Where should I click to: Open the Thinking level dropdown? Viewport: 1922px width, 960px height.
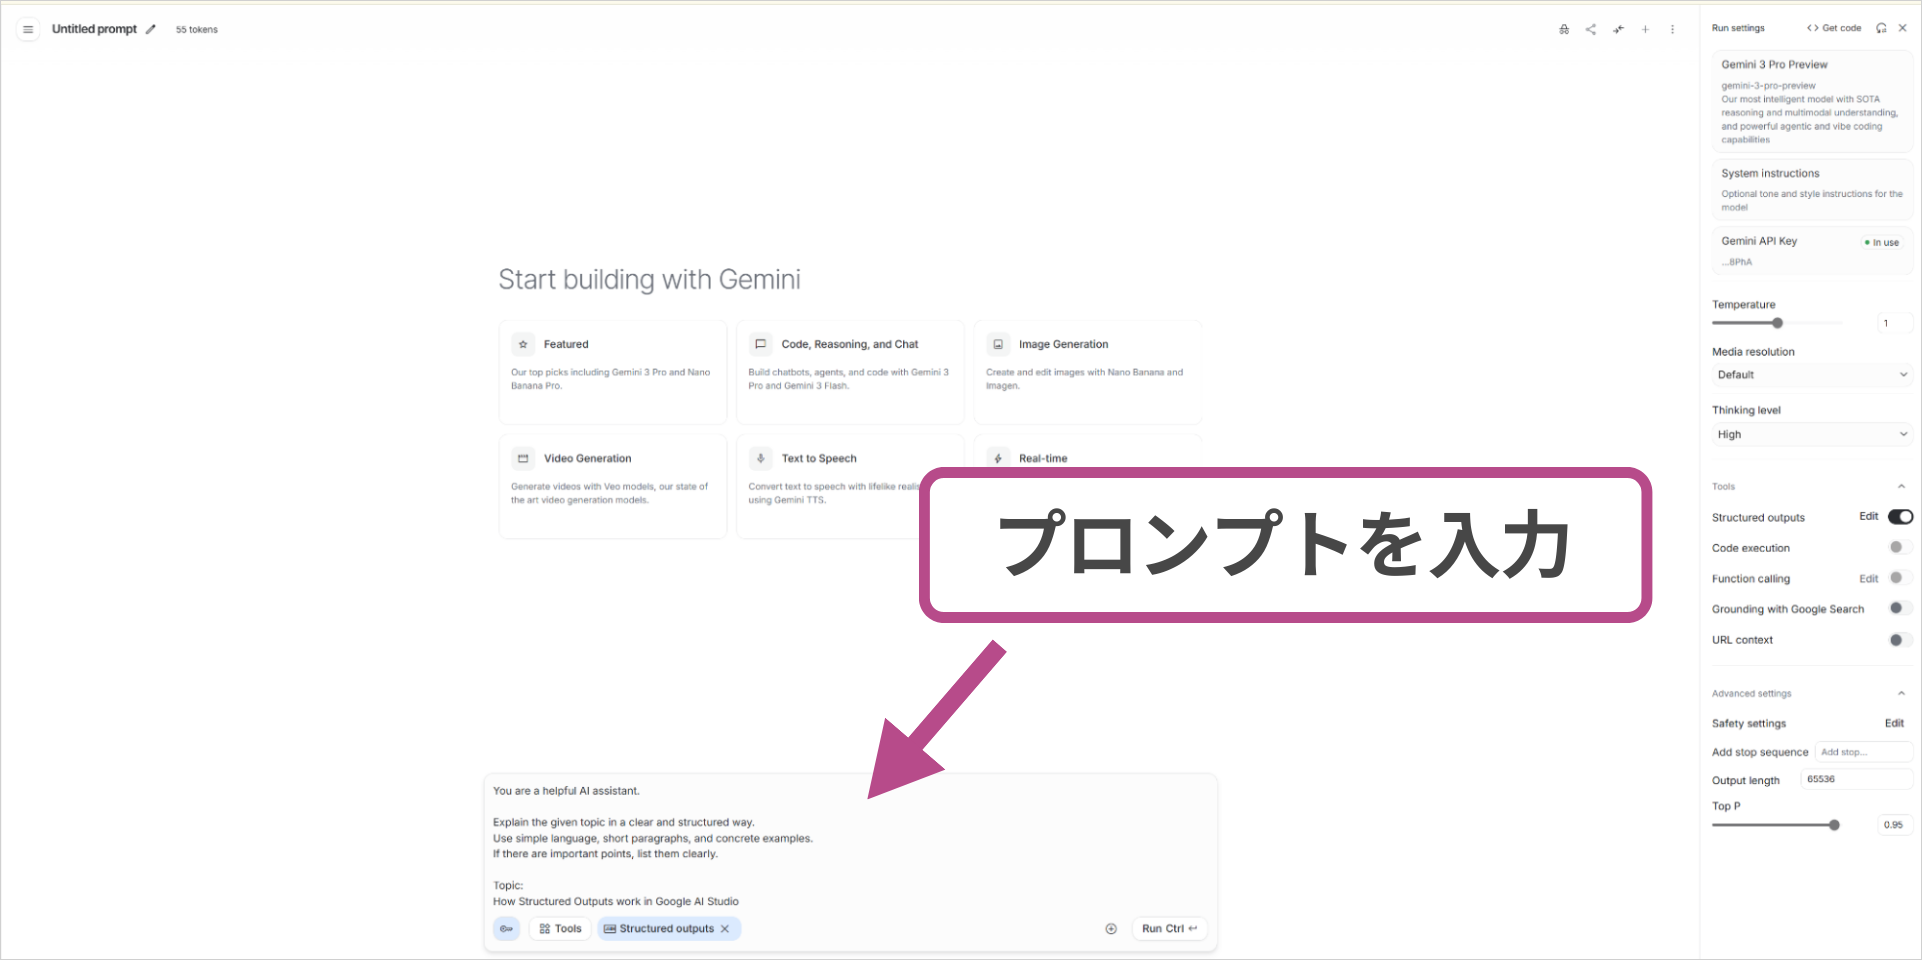click(x=1812, y=434)
